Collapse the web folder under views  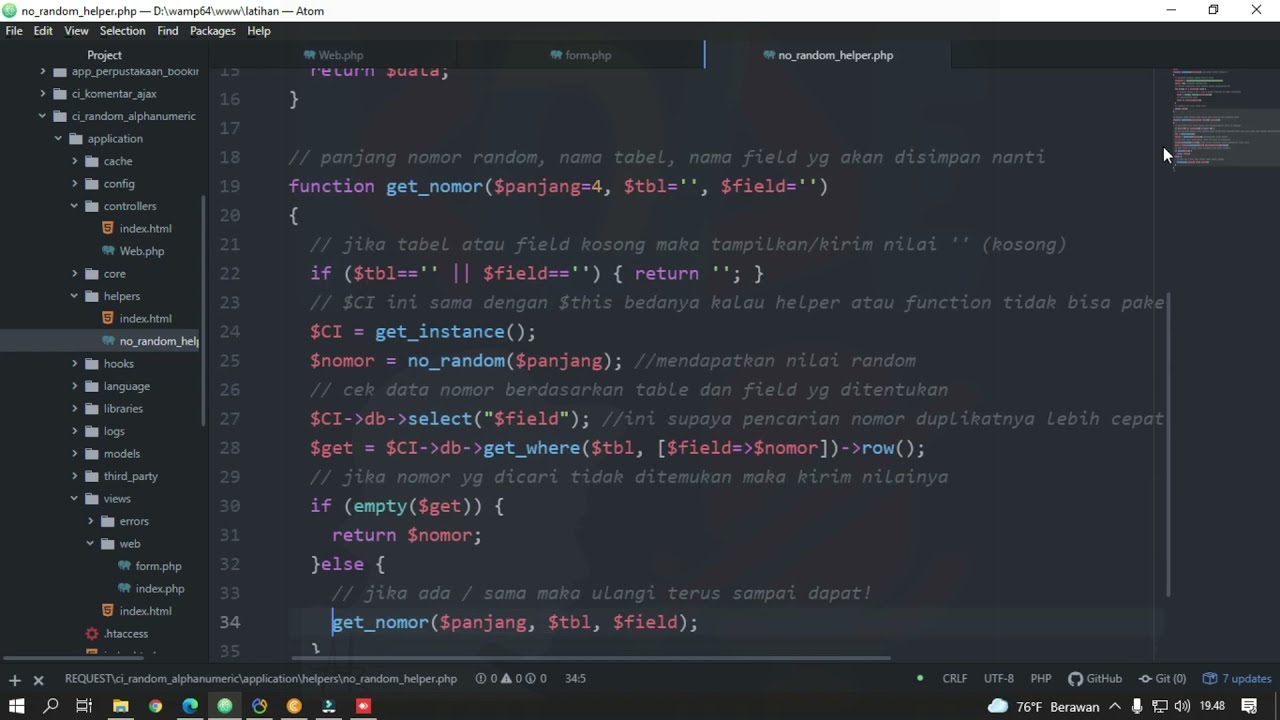pyautogui.click(x=90, y=544)
